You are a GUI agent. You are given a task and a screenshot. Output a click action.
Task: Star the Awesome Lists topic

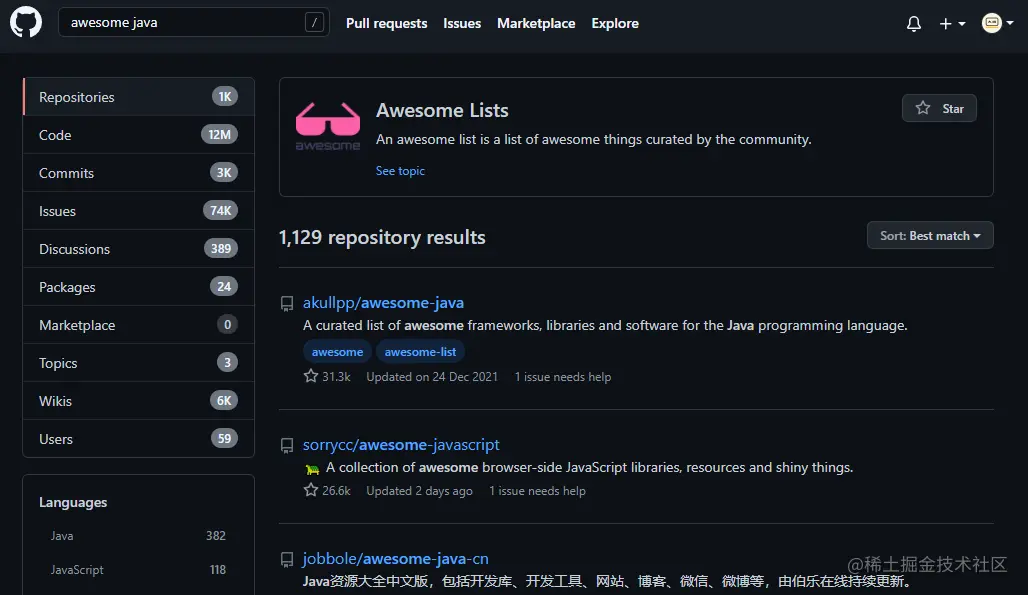[x=939, y=108]
